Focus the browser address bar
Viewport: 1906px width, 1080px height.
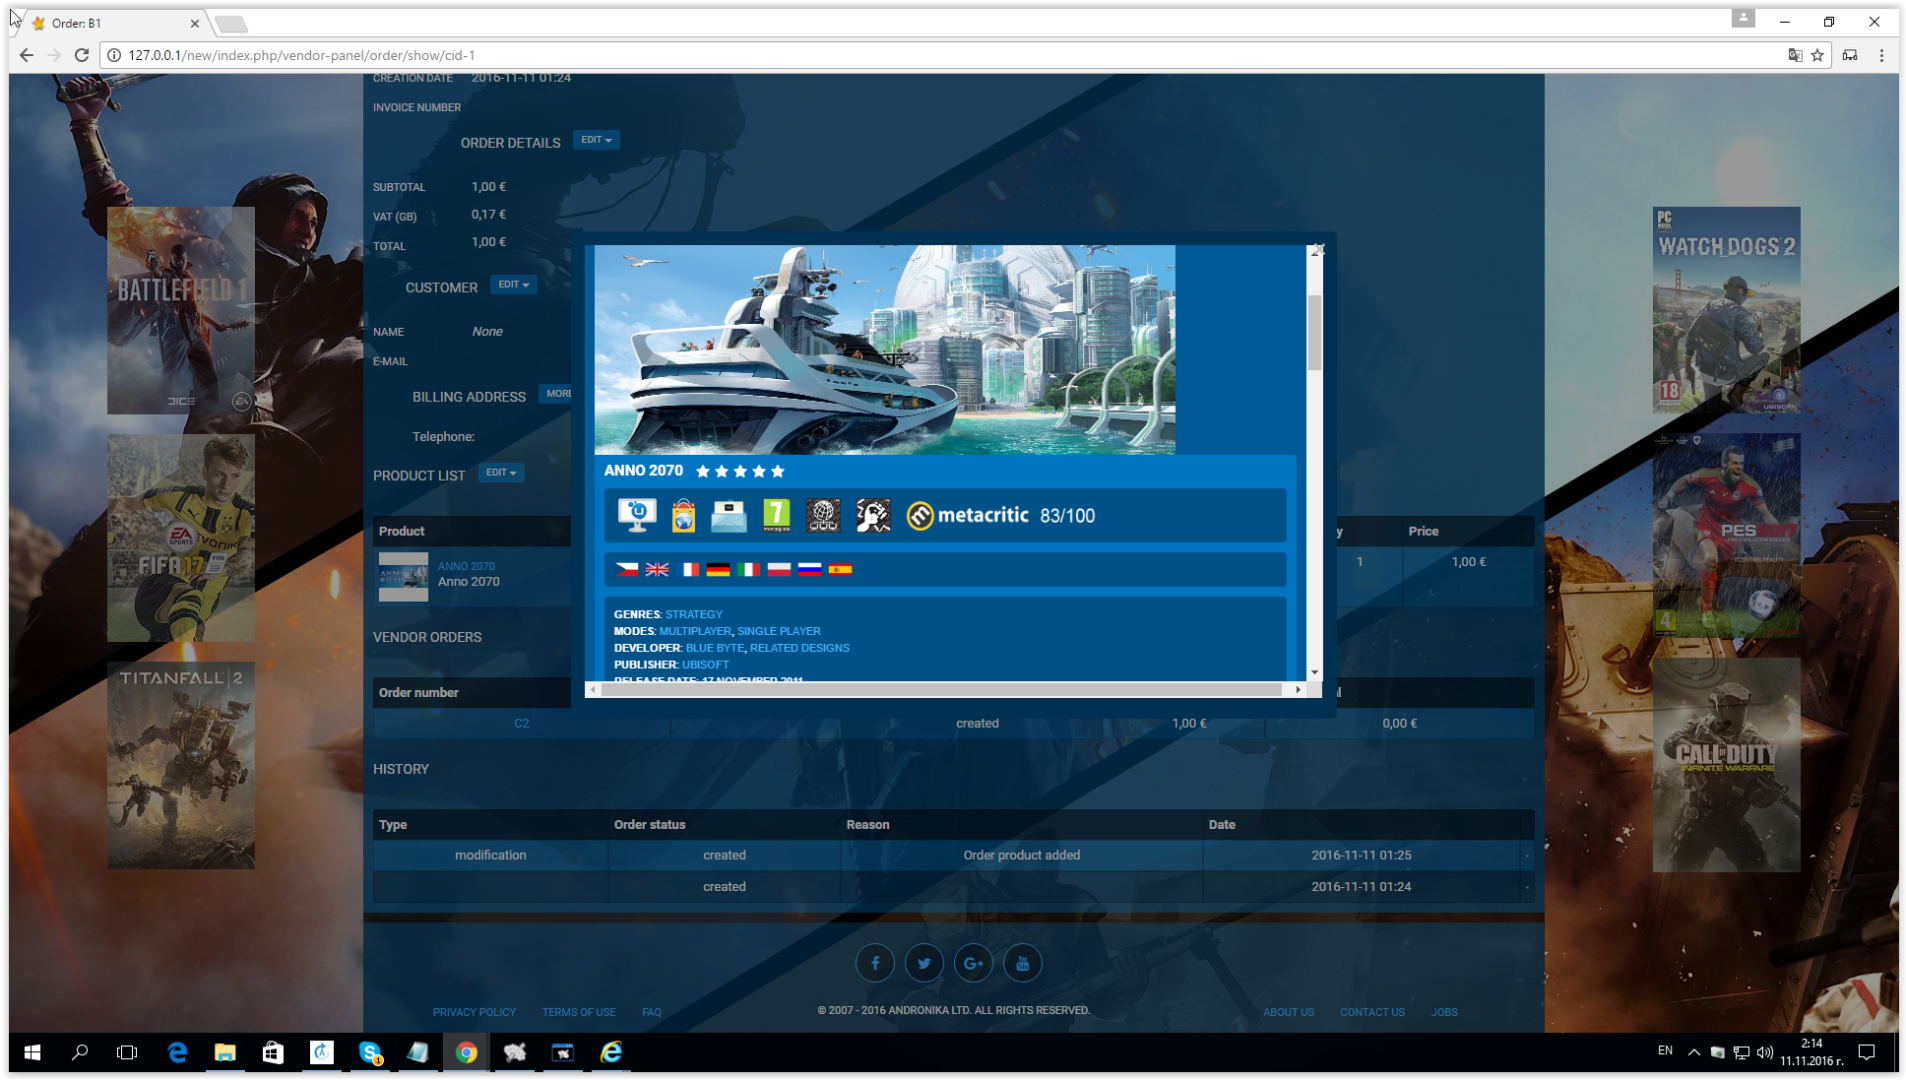[x=940, y=55]
